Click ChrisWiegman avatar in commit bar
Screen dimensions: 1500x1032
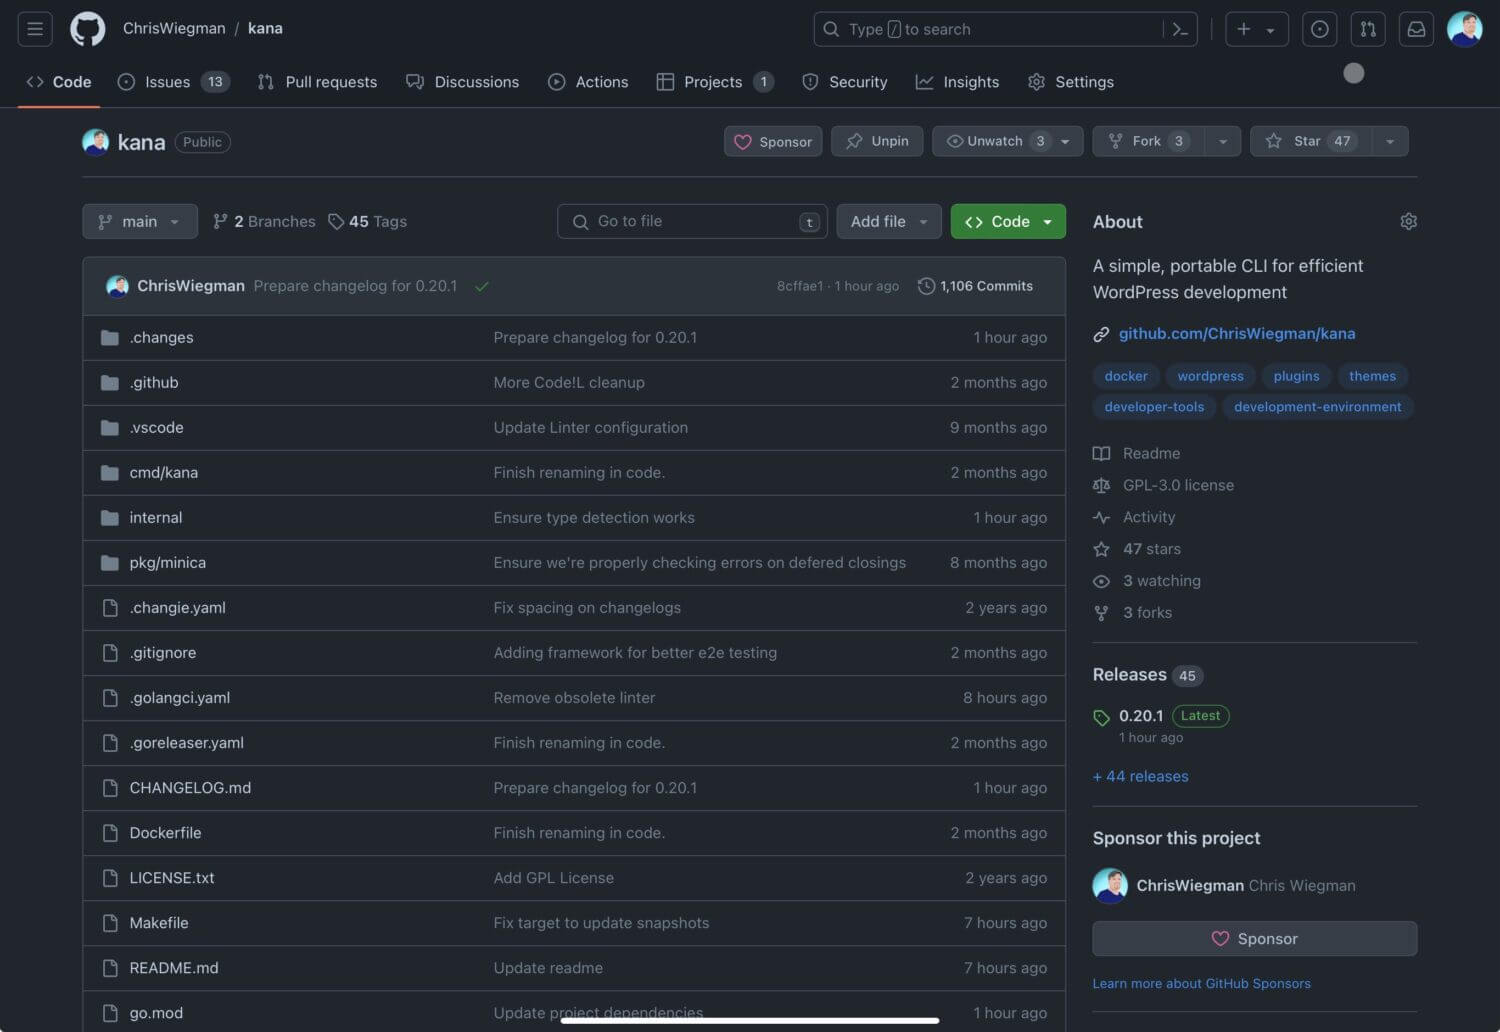coord(117,286)
